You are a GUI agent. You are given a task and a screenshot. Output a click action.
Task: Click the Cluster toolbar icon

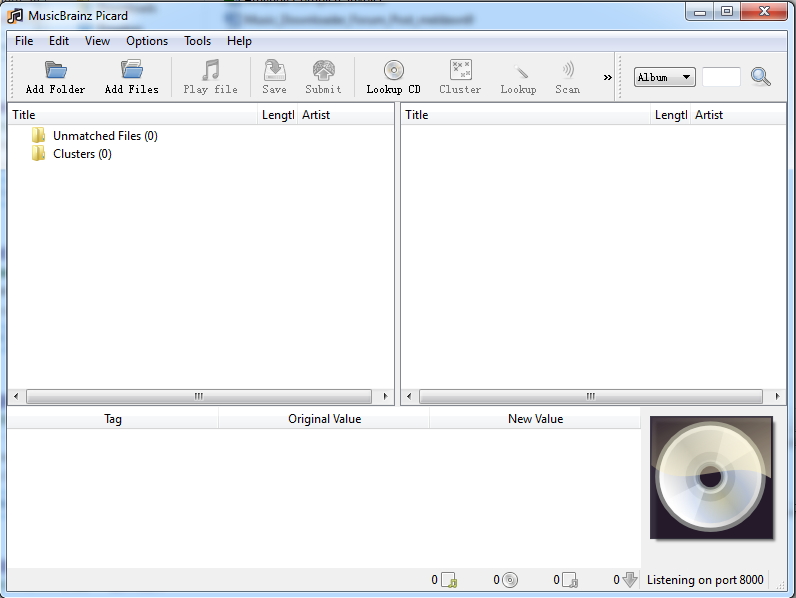[x=460, y=71]
